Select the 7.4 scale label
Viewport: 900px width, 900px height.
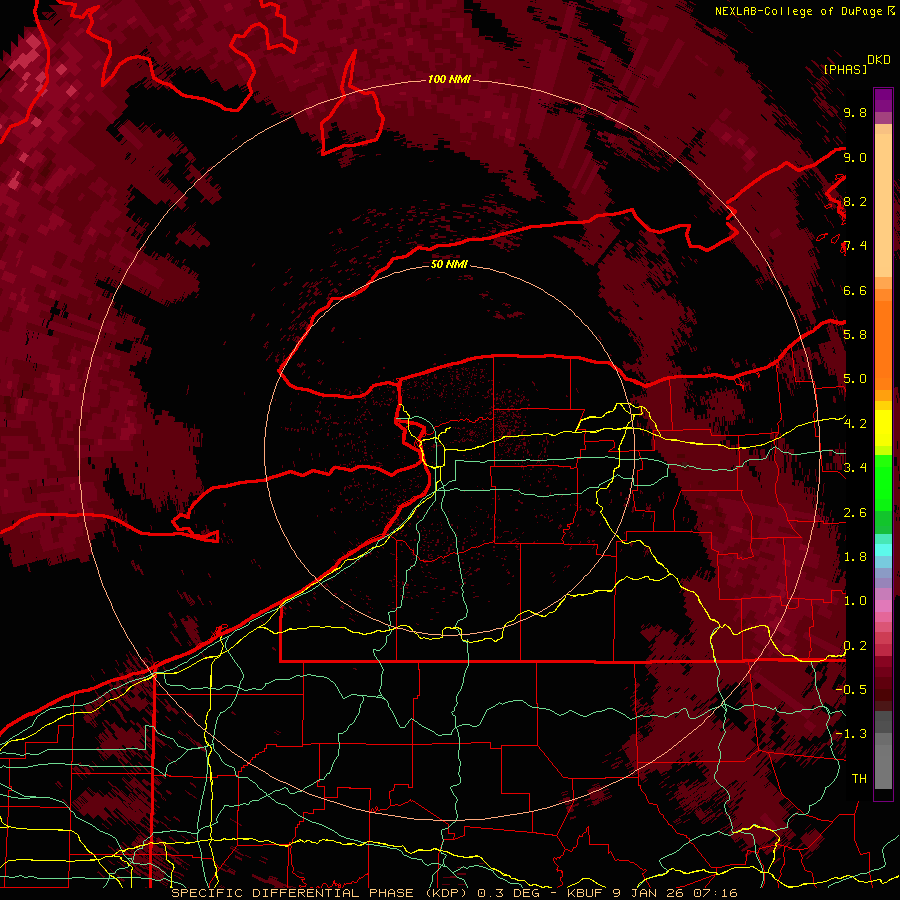[x=855, y=246]
